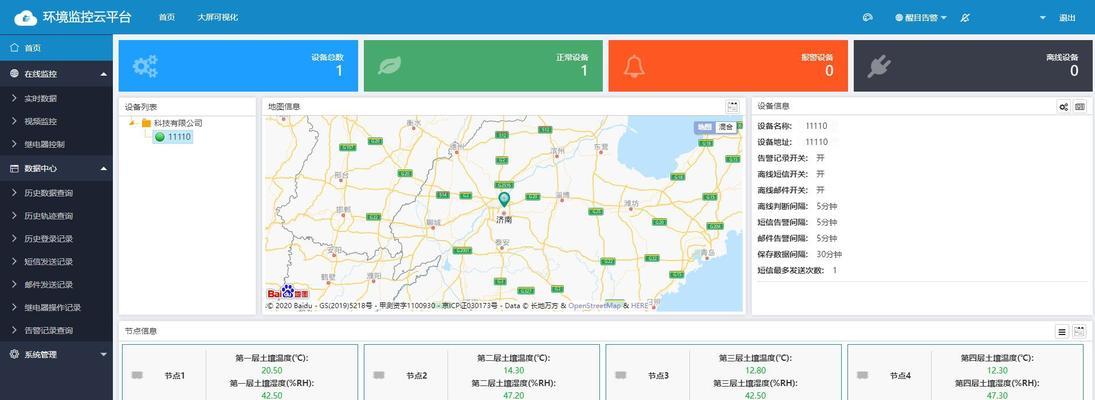
Task: Click the list view icon in 节点信息
Action: (x=1062, y=332)
